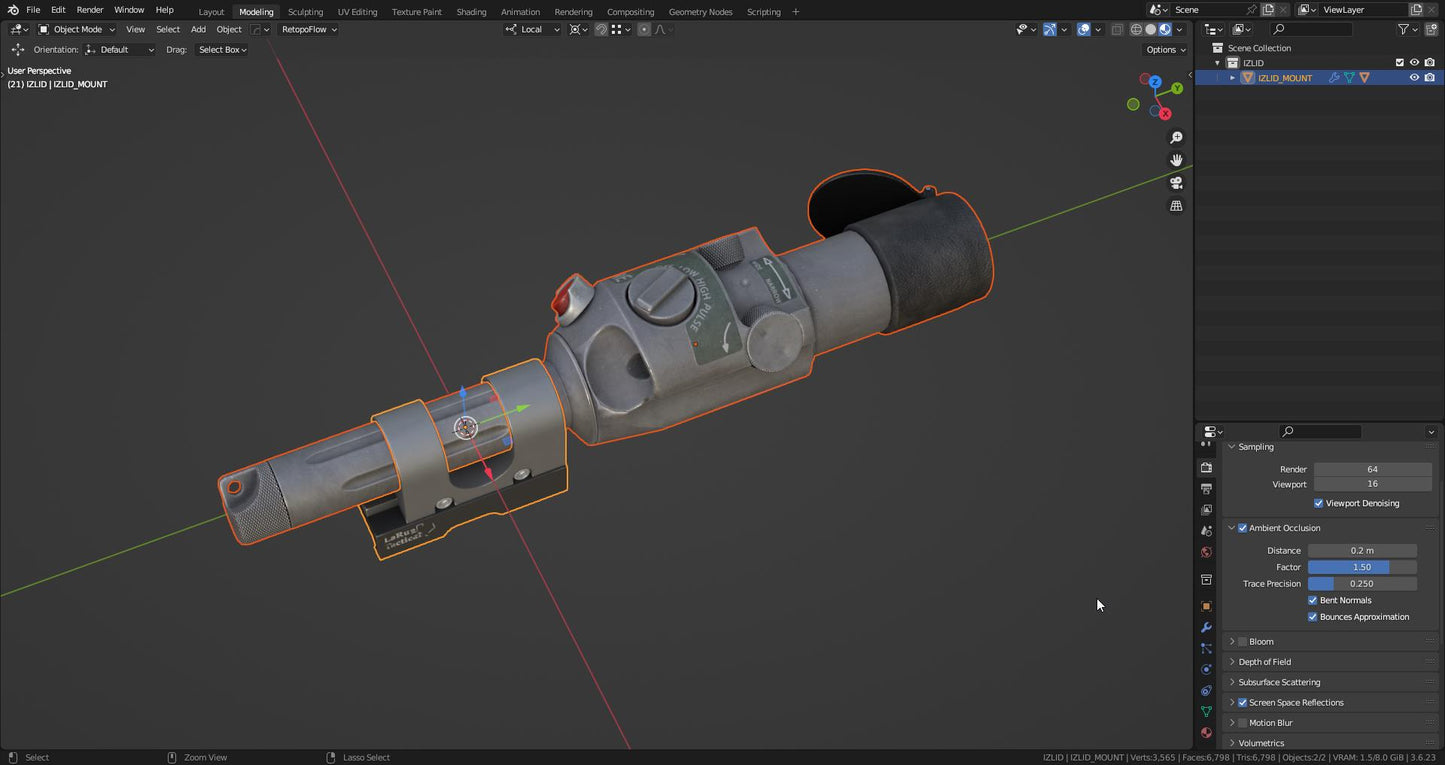The height and width of the screenshot is (765, 1445).
Task: Expand the Depth of Field section
Action: click(1264, 661)
